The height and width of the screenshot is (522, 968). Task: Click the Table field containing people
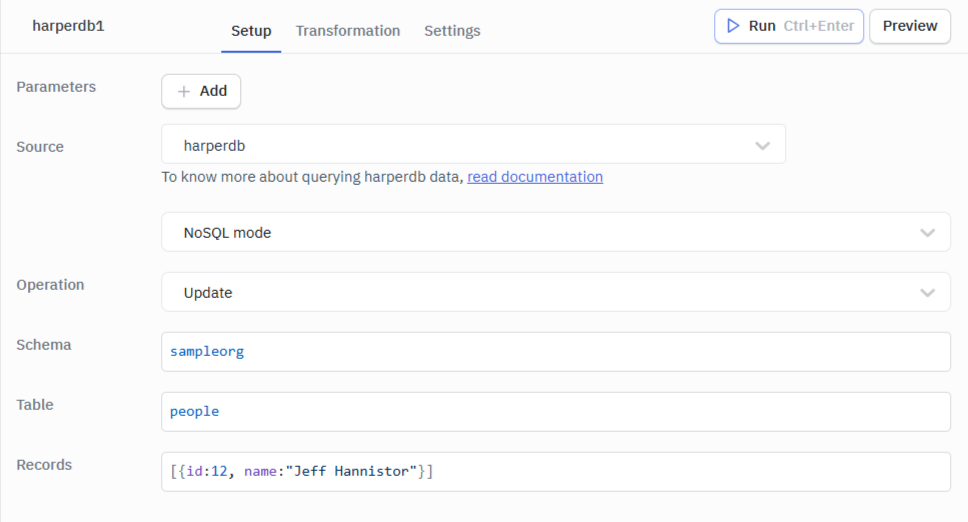point(556,412)
